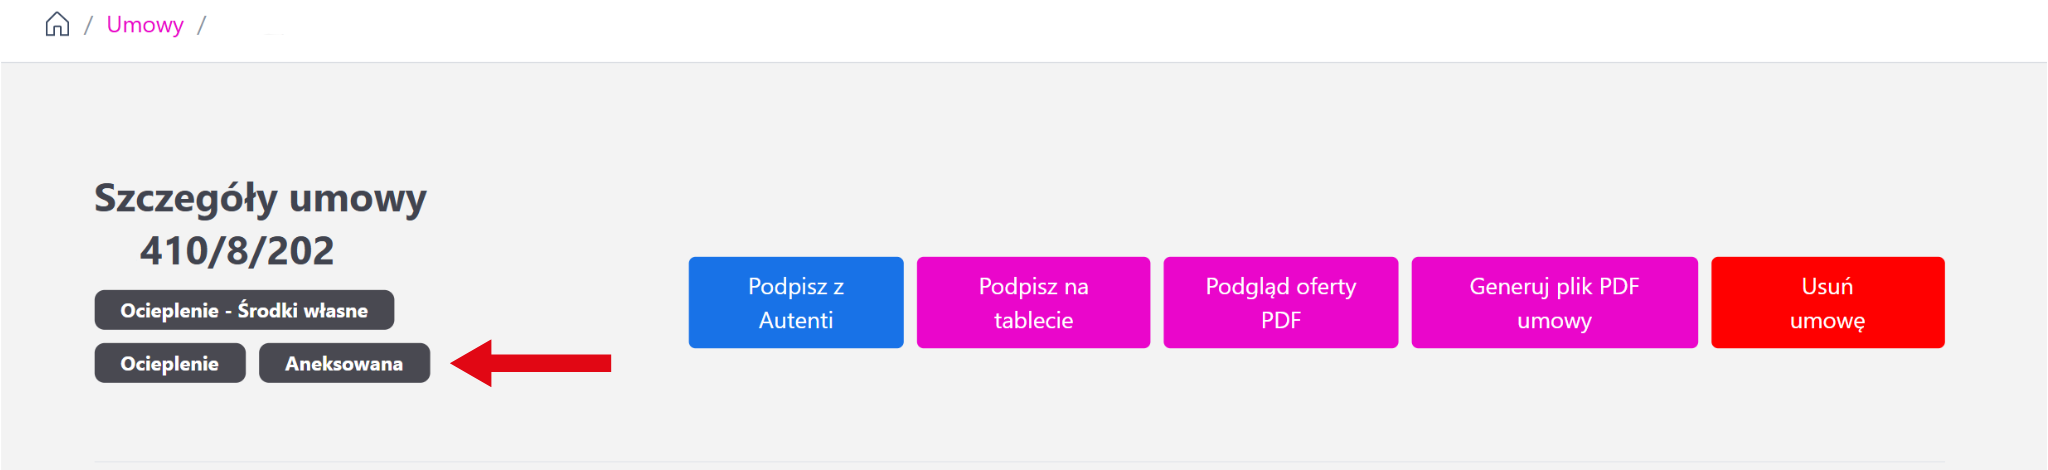
Task: Open the Umowy breadcrumb link
Action: (145, 25)
